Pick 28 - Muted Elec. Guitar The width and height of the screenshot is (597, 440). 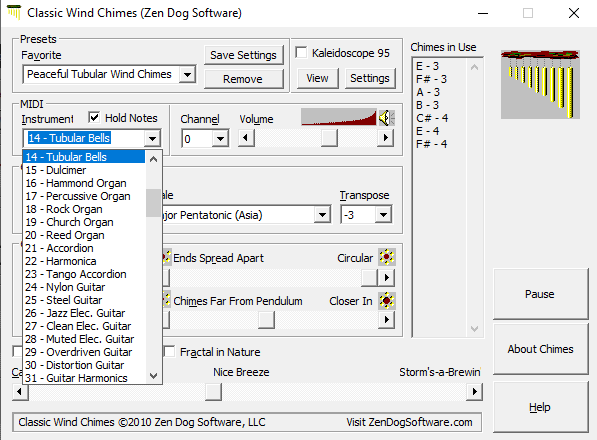[84, 339]
